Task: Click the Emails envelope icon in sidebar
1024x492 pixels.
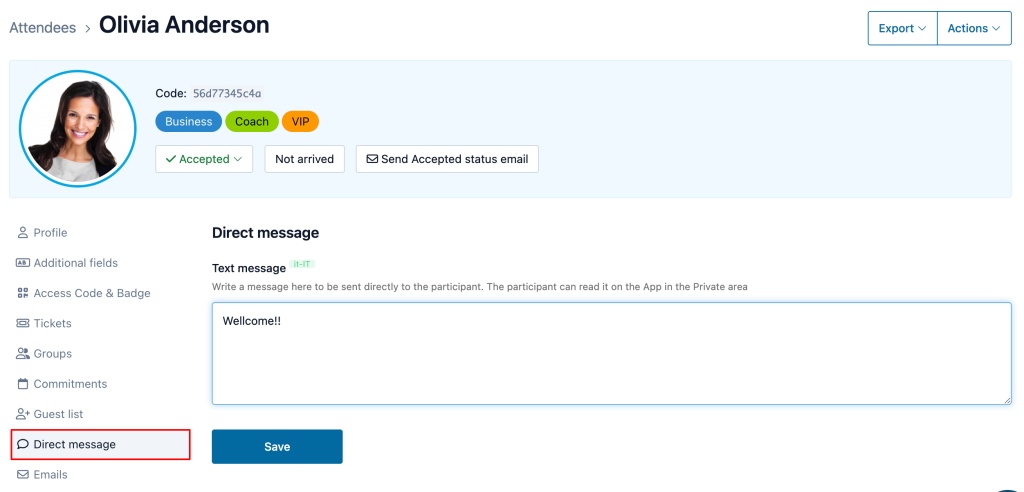Action: (x=23, y=474)
